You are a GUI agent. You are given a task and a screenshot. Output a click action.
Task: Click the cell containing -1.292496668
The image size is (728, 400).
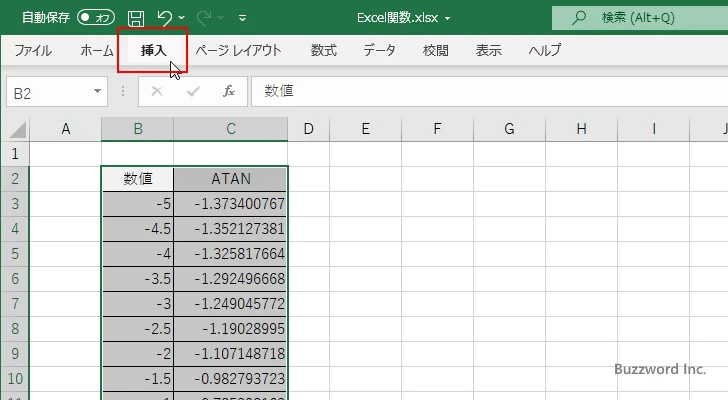coord(231,279)
